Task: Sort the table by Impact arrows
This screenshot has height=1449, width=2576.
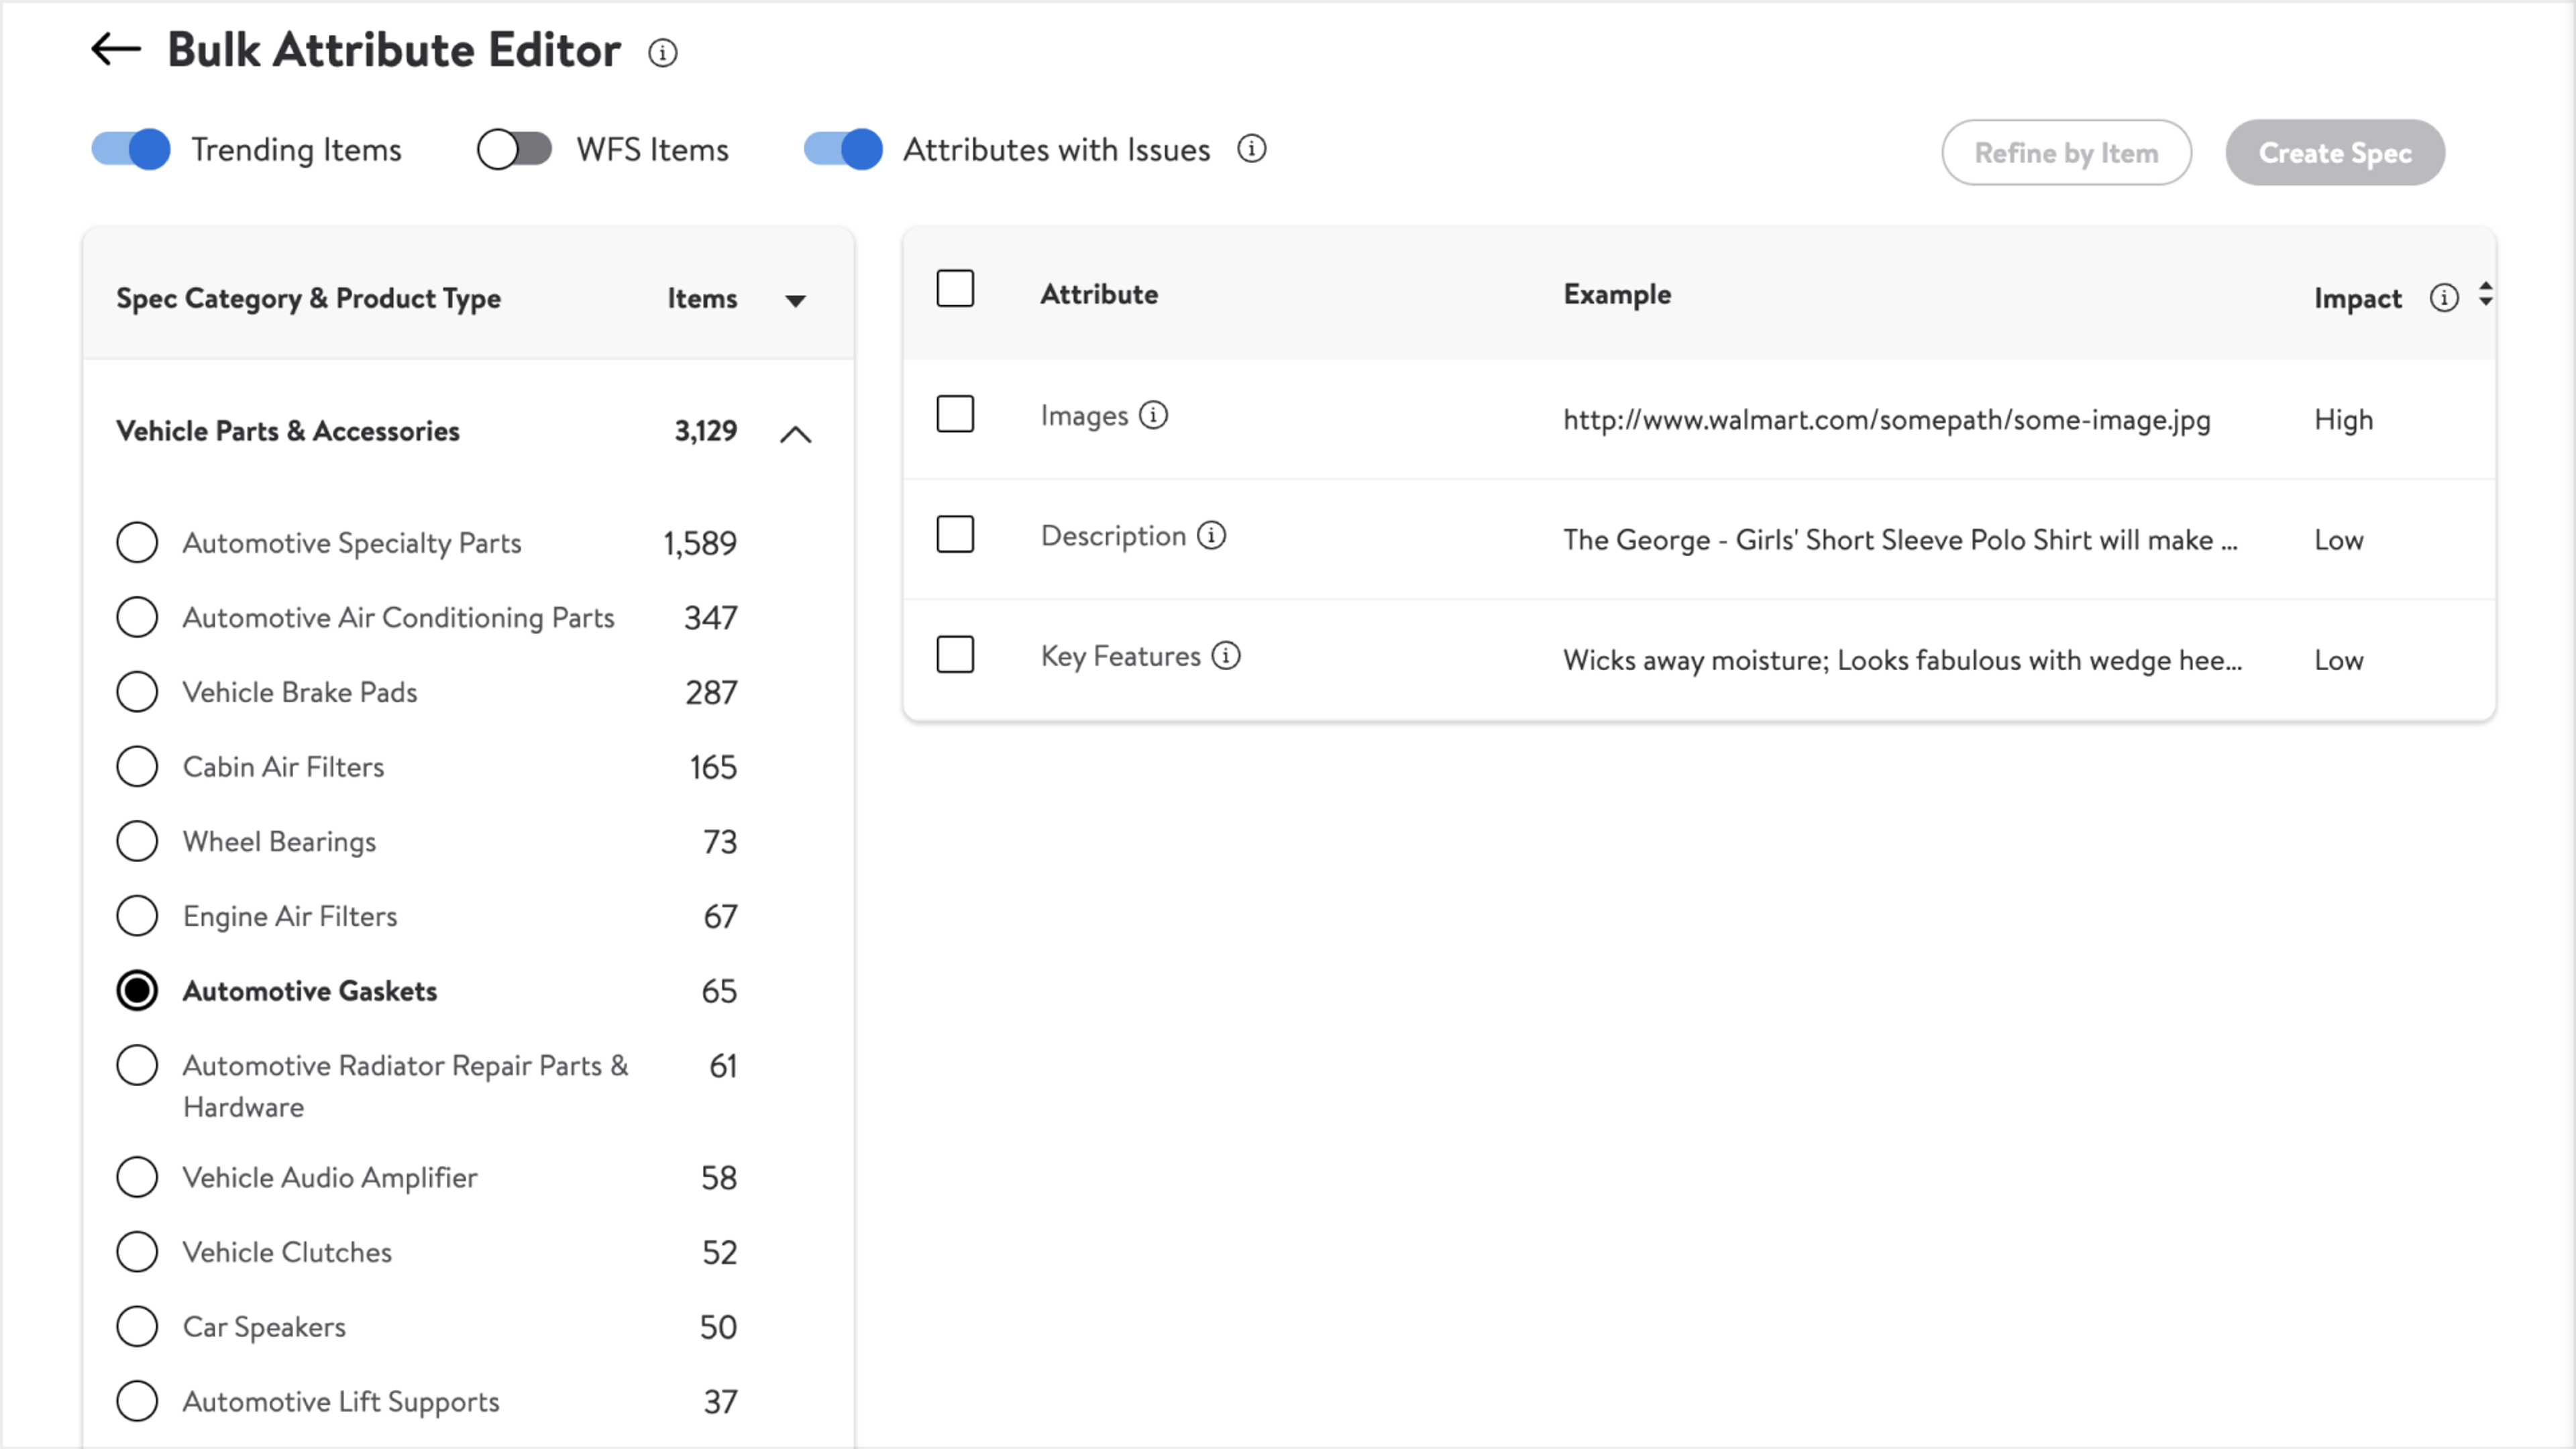Action: point(2485,295)
